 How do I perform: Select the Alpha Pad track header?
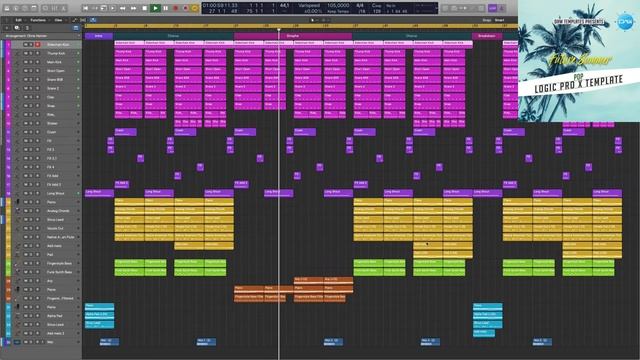pyautogui.click(x=47, y=316)
